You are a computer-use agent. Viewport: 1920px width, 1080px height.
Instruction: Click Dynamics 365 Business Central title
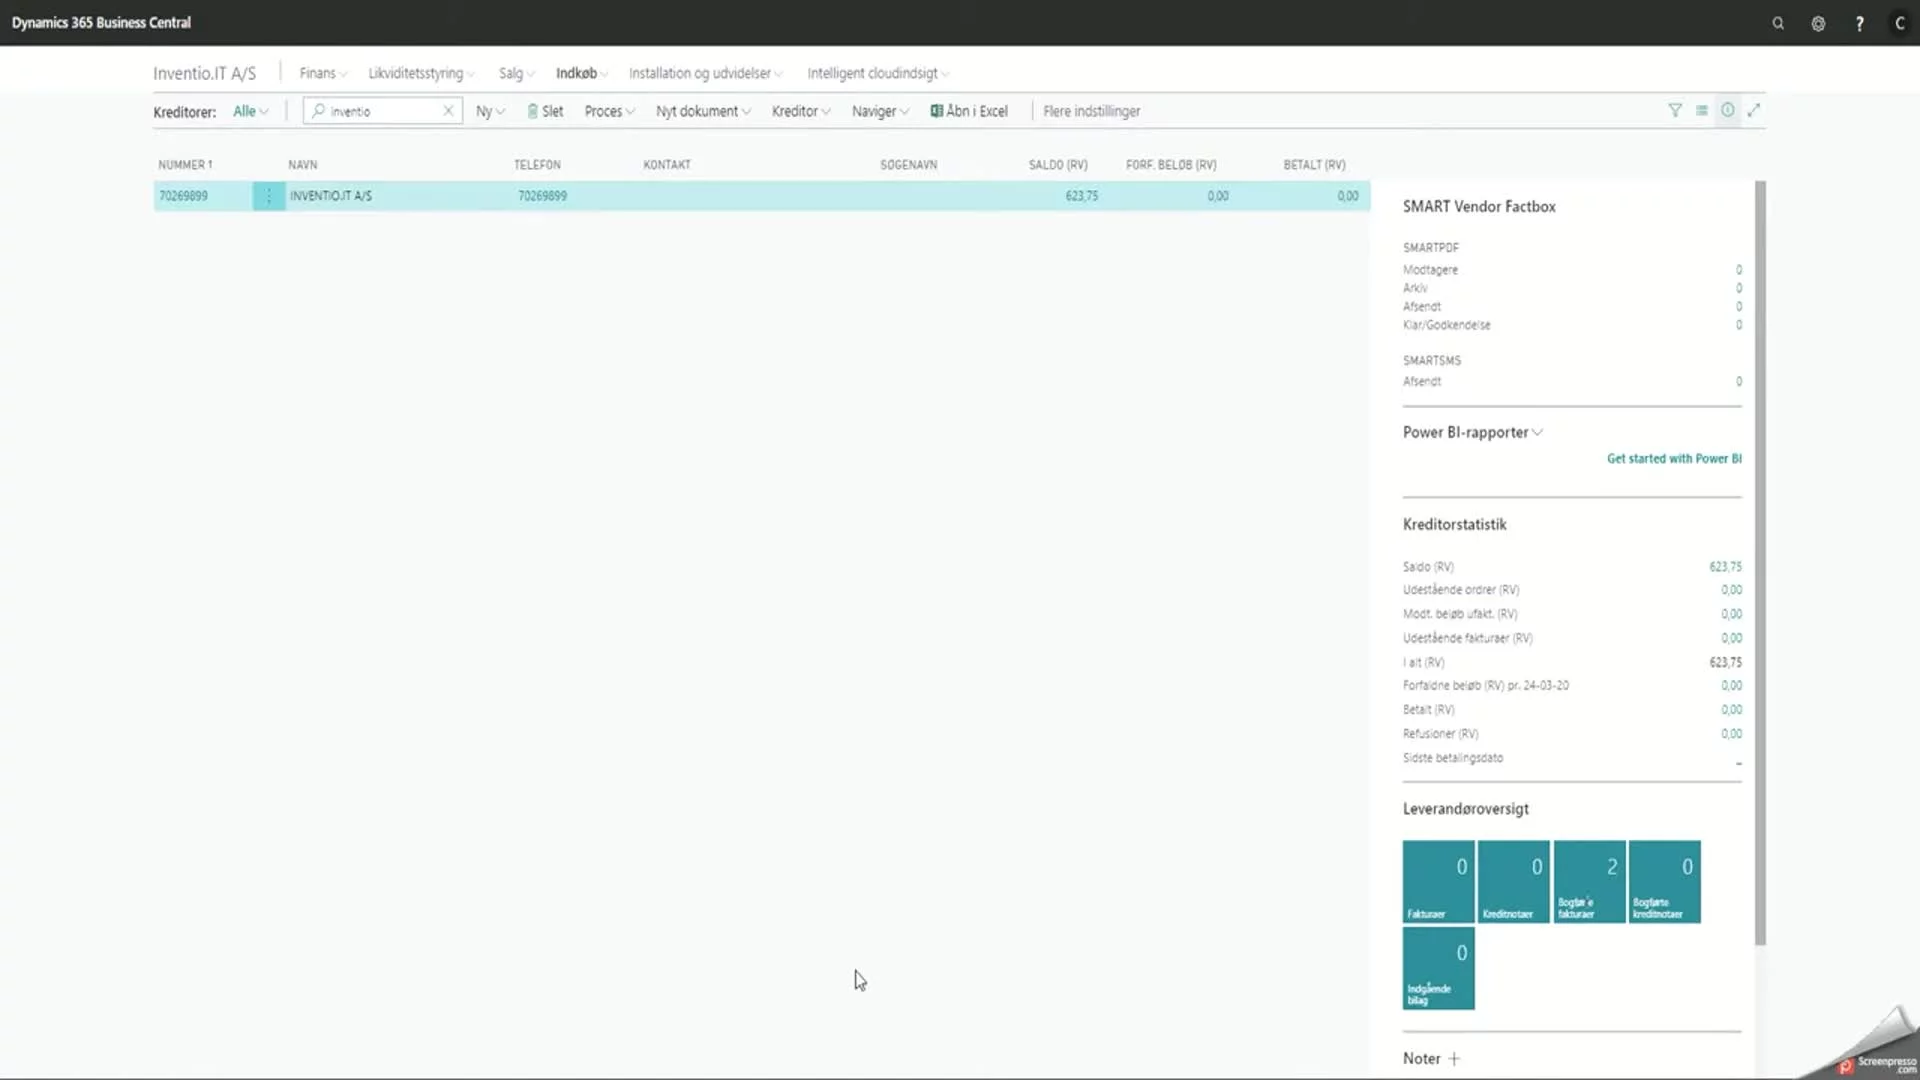click(101, 22)
